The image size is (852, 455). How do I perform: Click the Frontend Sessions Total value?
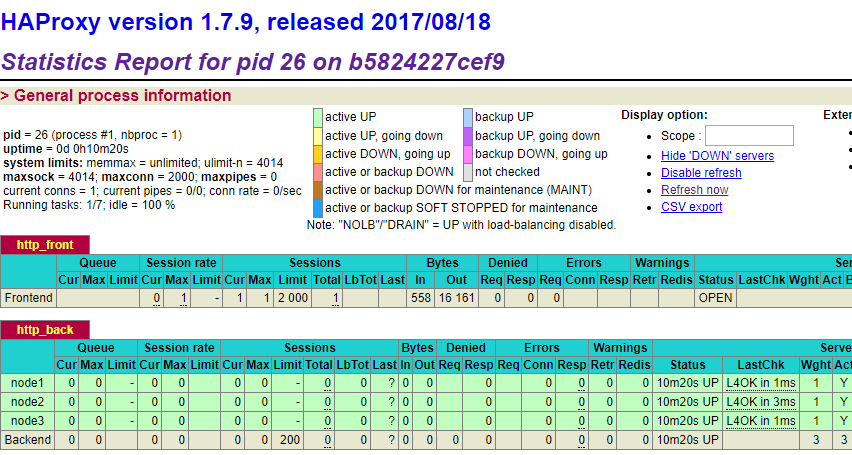pyautogui.click(x=335, y=298)
